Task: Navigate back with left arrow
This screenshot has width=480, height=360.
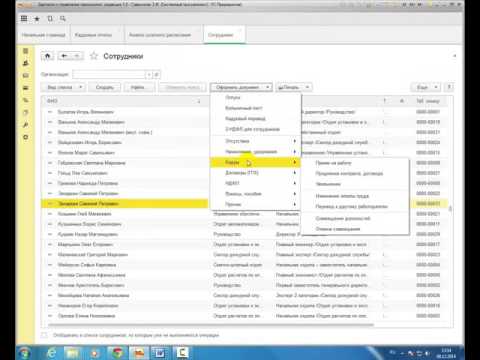Action: [x=64, y=56]
